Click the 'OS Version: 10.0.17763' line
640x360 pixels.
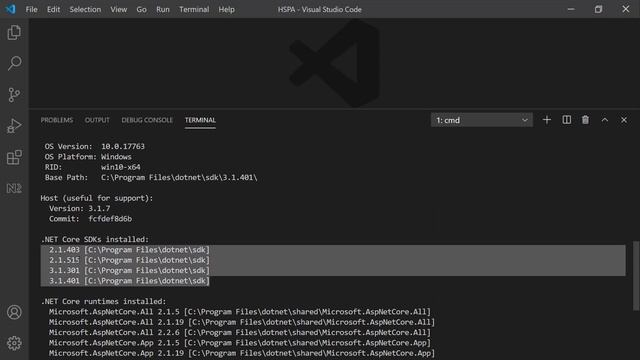click(95, 146)
